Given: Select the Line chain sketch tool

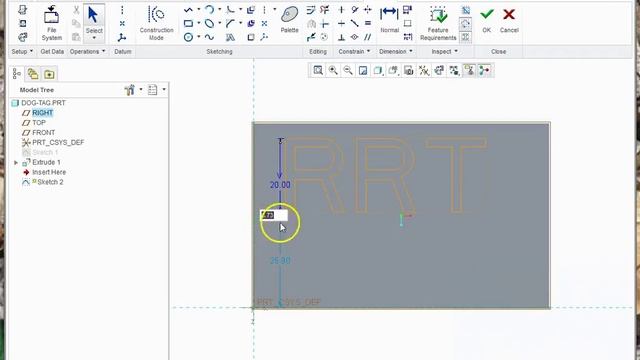Looking at the screenshot, I should pos(188,10).
